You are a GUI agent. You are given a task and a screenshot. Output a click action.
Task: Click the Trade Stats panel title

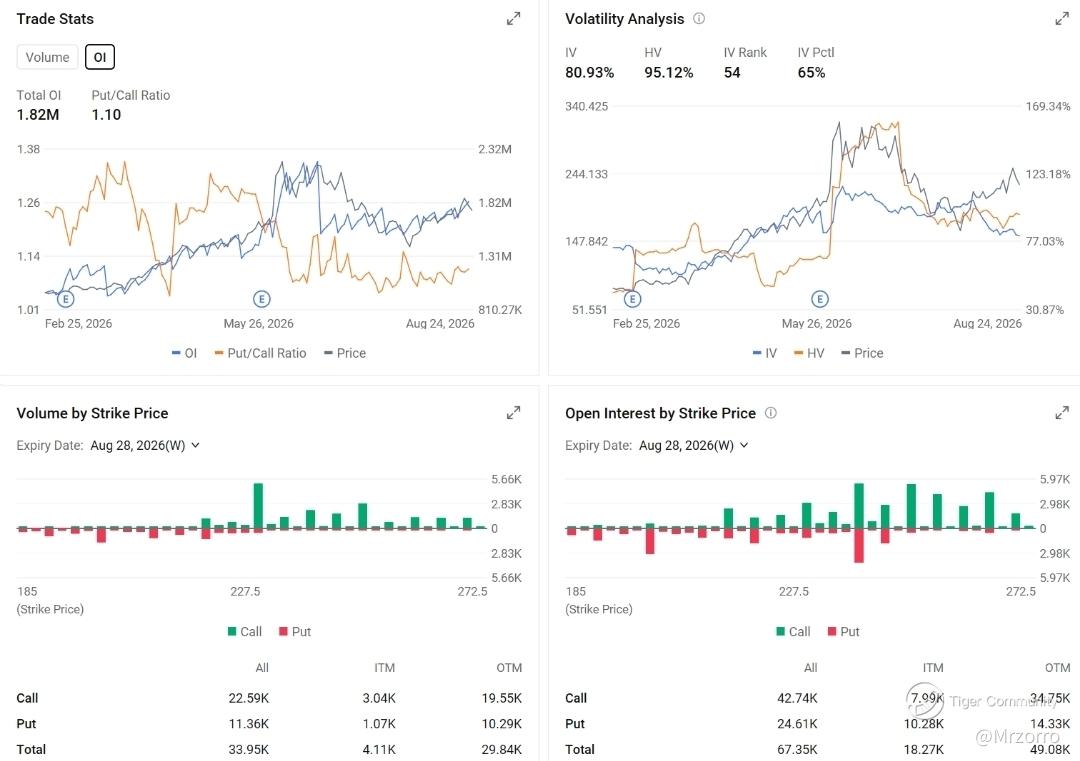click(x=55, y=19)
